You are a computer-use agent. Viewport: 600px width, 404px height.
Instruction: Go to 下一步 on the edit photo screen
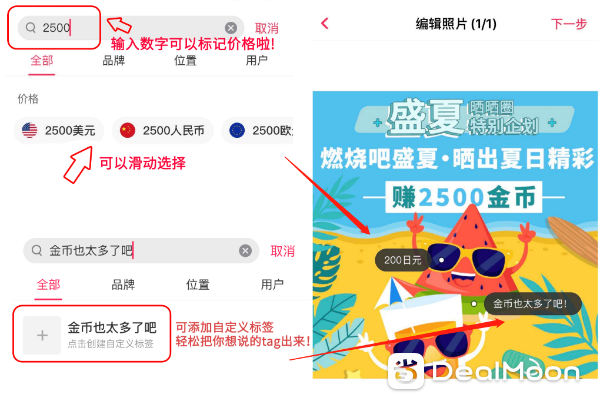[569, 24]
